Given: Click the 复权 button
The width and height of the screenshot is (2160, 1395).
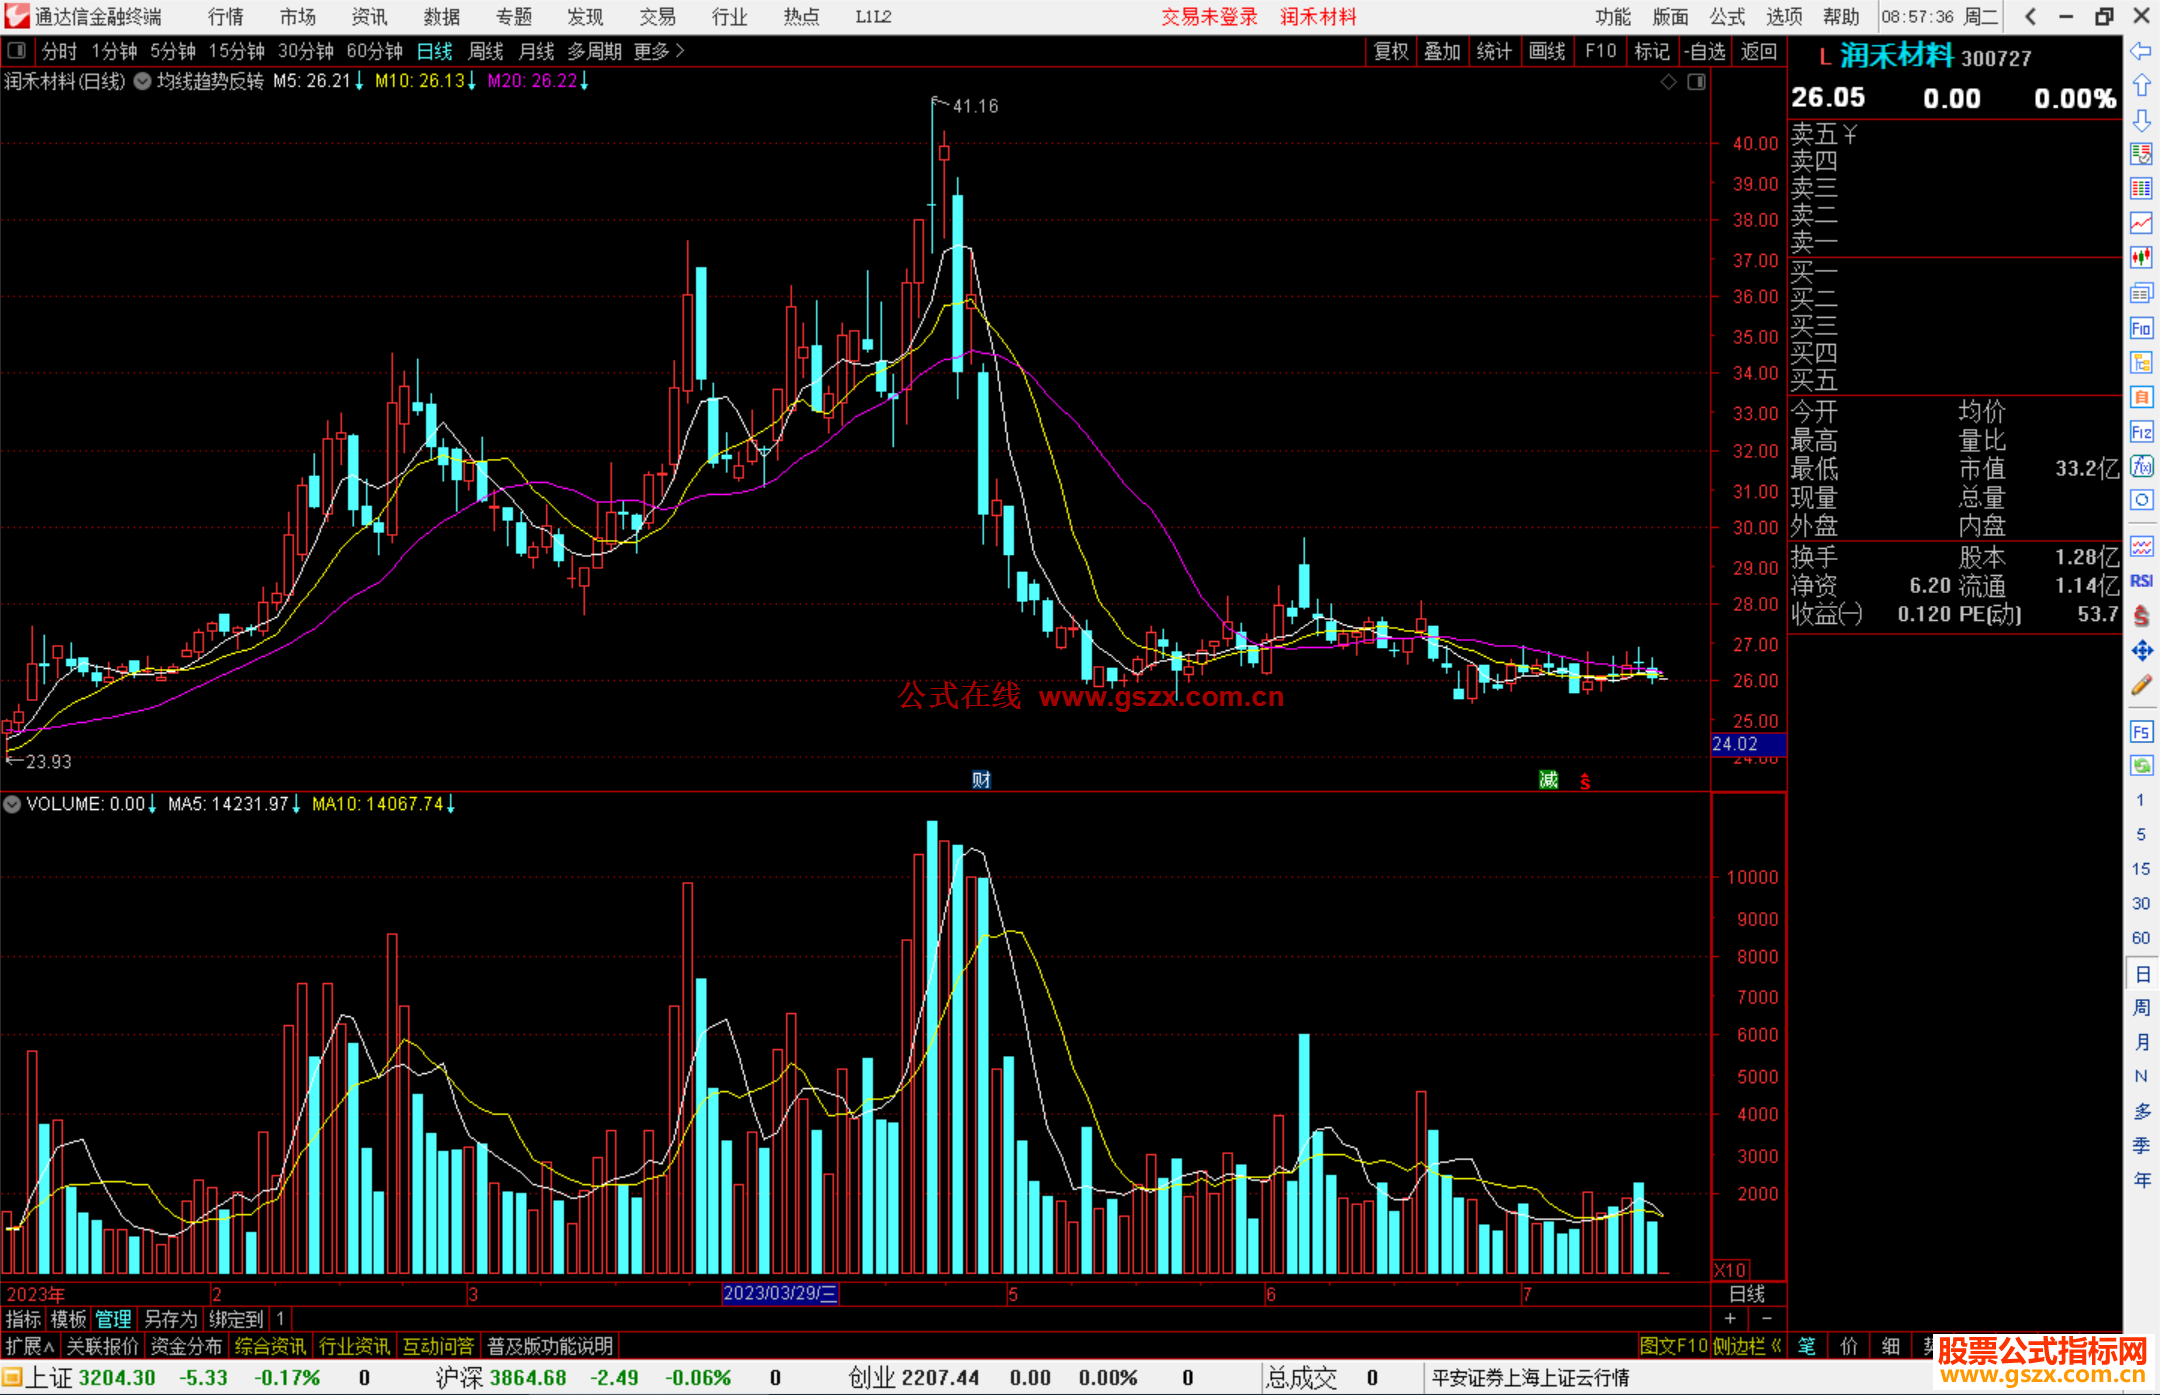Looking at the screenshot, I should point(1390,51).
